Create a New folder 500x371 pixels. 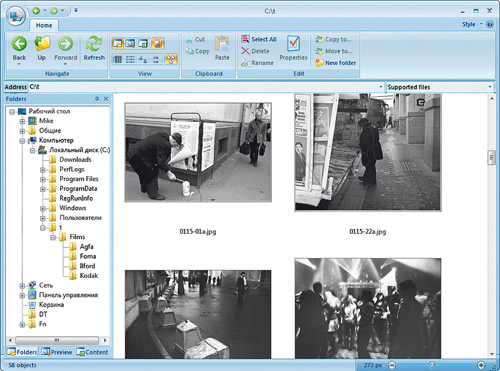tap(336, 63)
